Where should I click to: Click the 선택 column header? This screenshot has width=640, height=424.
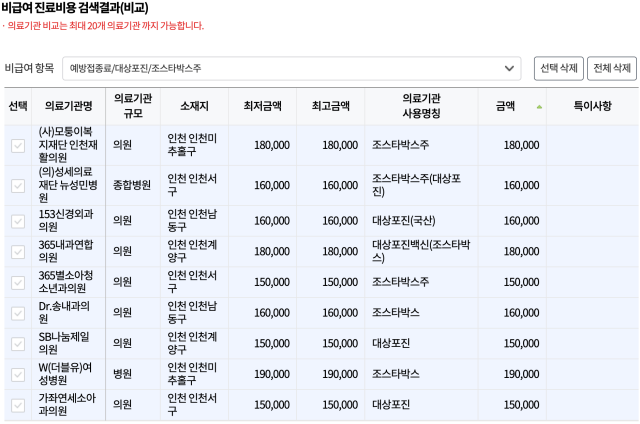coord(18,106)
